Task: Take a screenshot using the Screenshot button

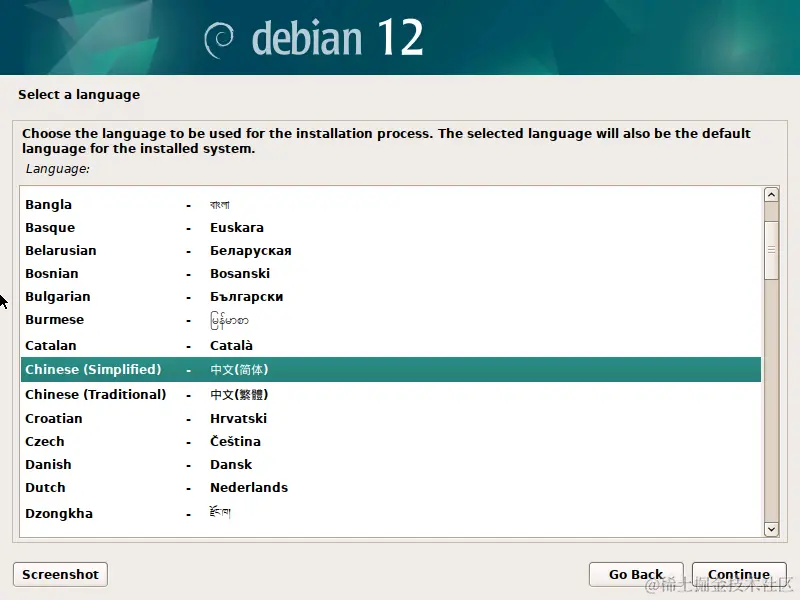Action: click(59, 574)
